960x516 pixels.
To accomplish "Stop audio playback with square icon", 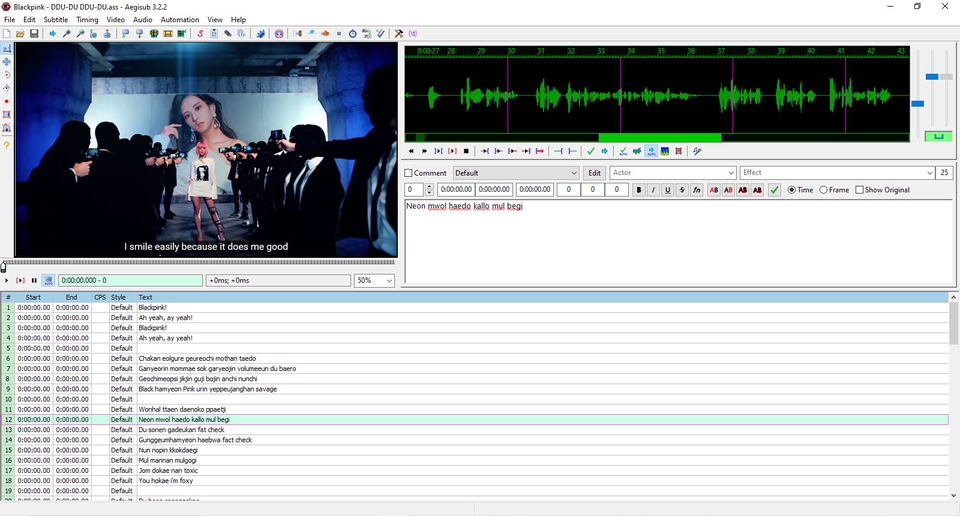I will 466,151.
